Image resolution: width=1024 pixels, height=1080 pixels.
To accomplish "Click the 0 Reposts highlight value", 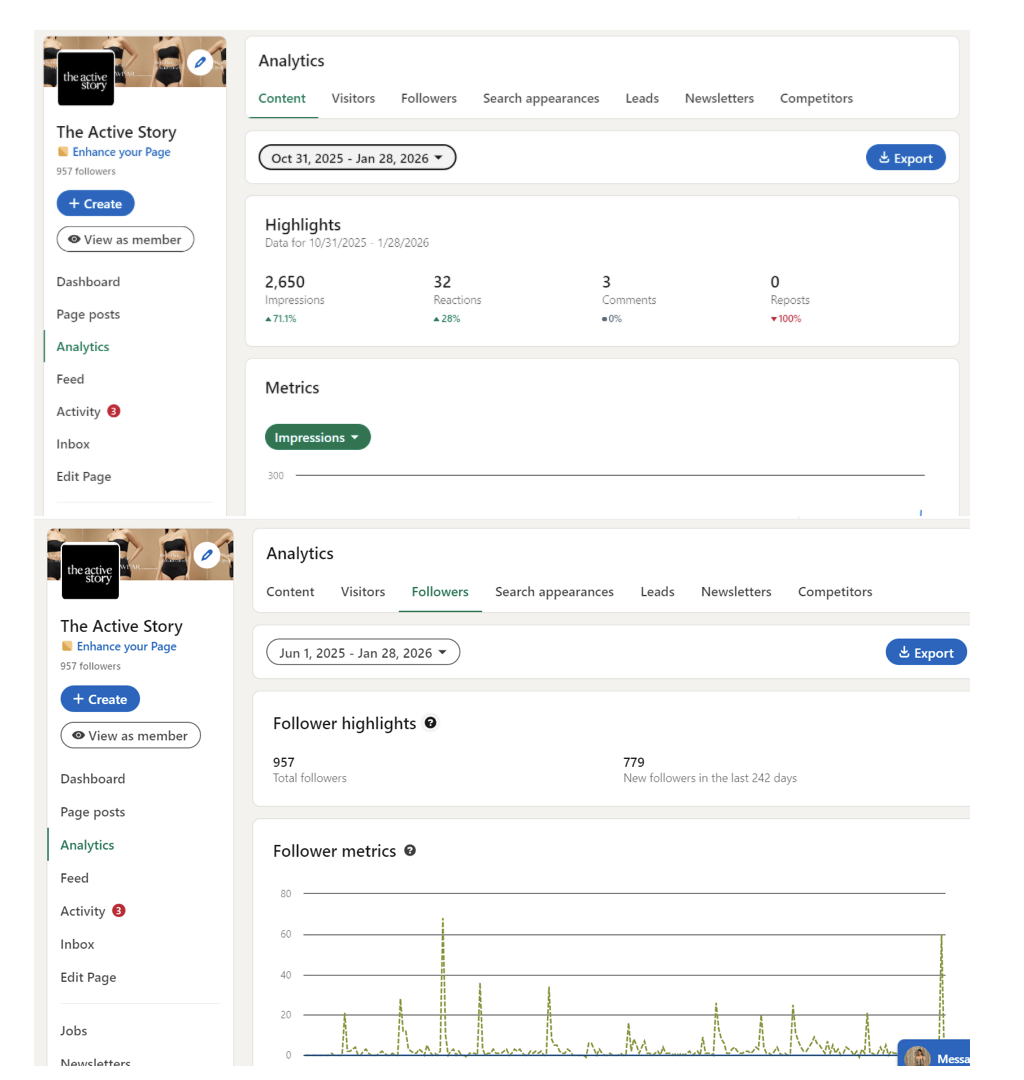I will [x=775, y=282].
